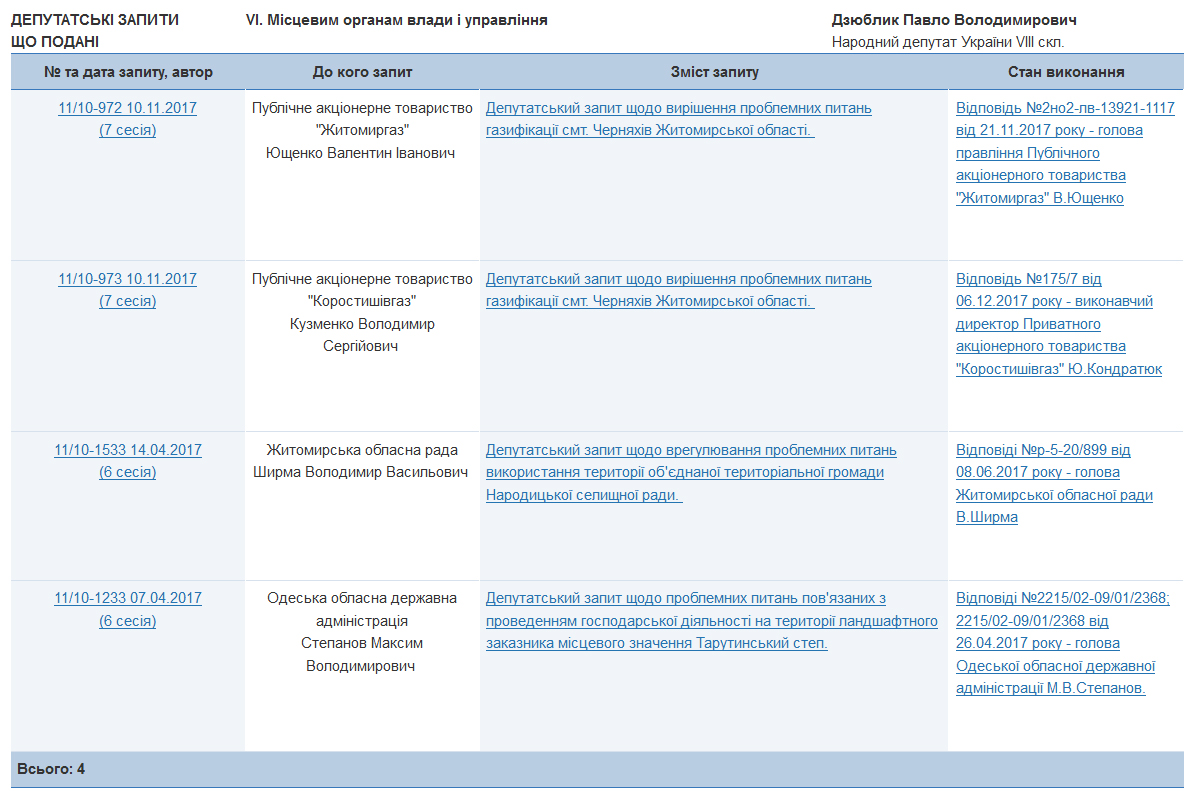The height and width of the screenshot is (791, 1189).
Task: Select the "Стан виконання" column header
Action: (x=1066, y=72)
